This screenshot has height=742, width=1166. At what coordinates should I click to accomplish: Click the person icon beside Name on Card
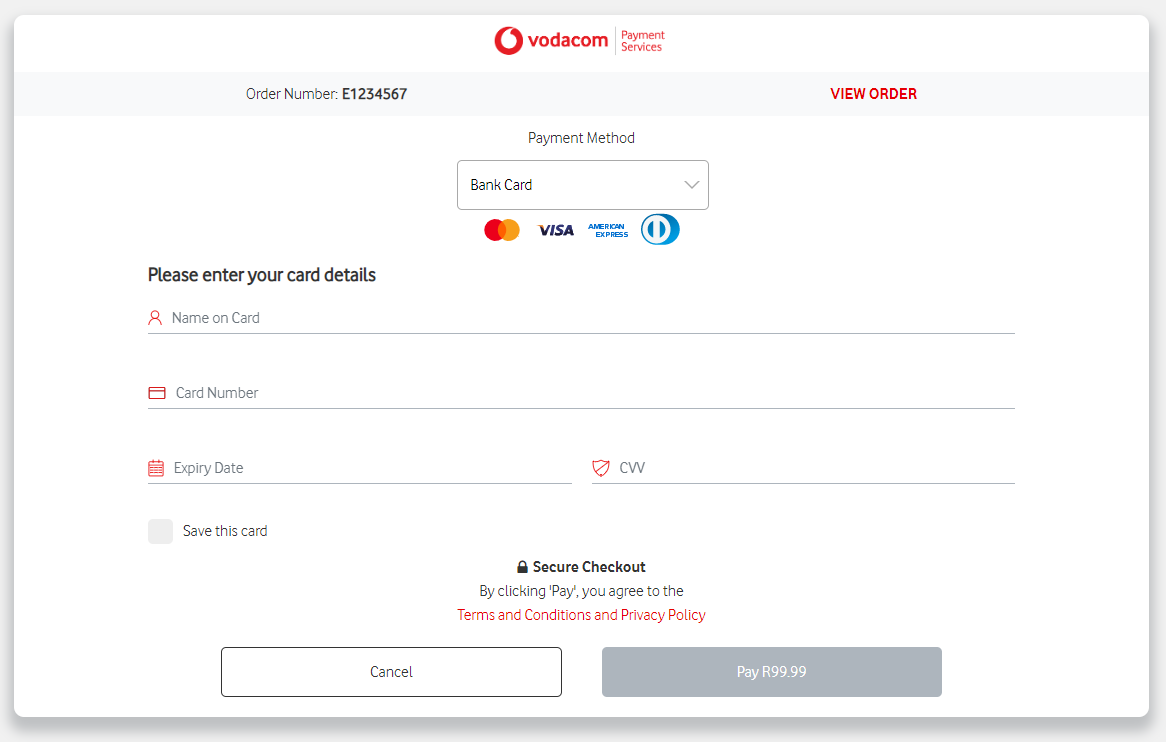(155, 317)
